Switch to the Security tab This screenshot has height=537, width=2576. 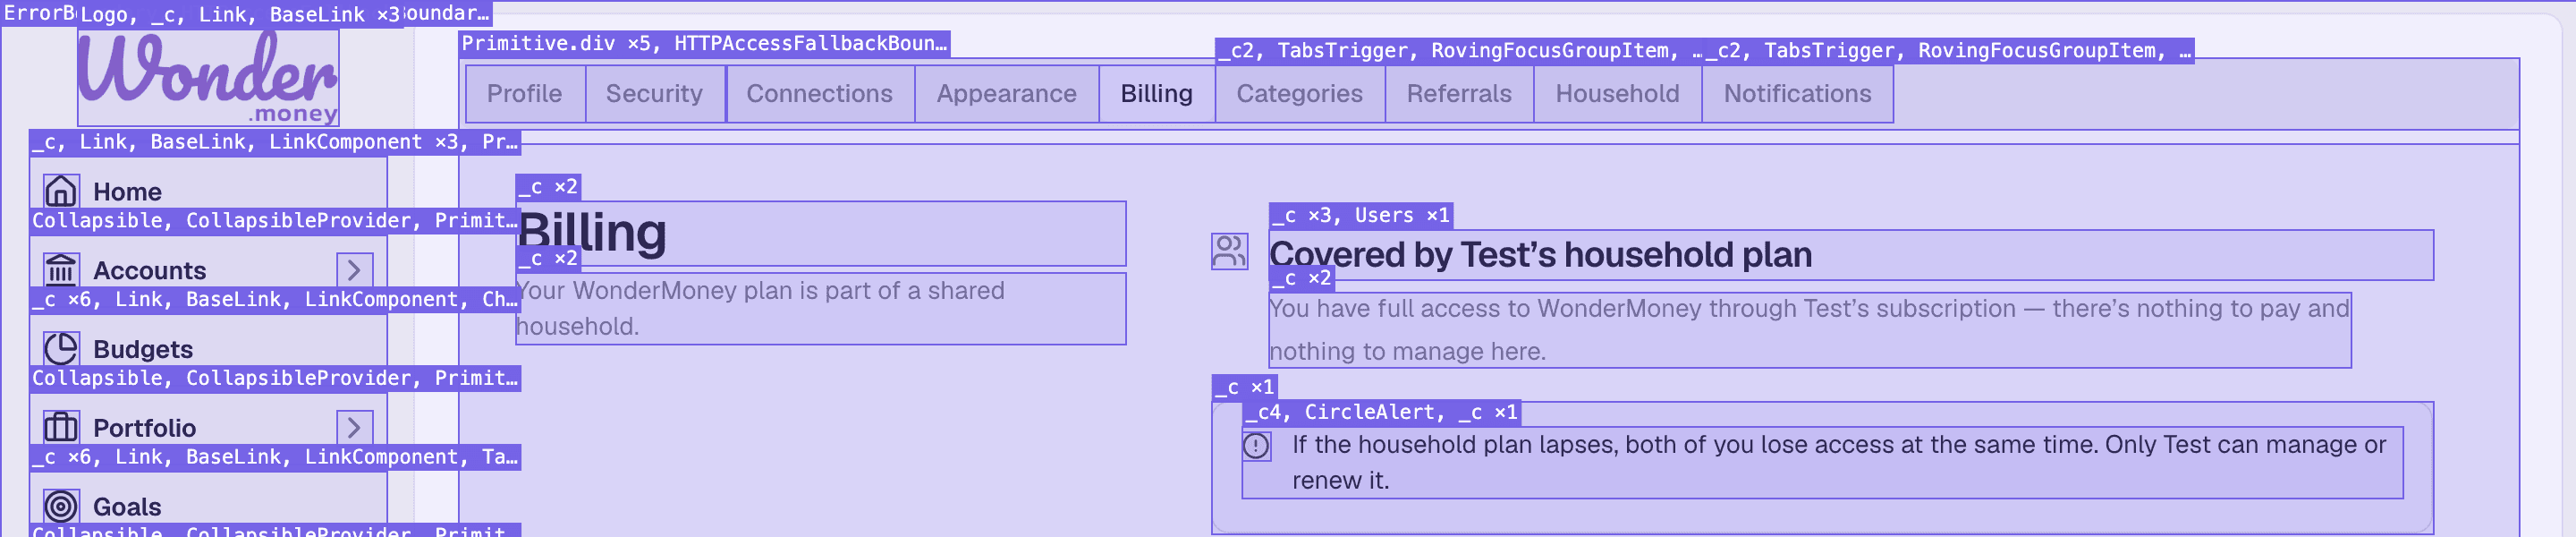click(x=655, y=94)
